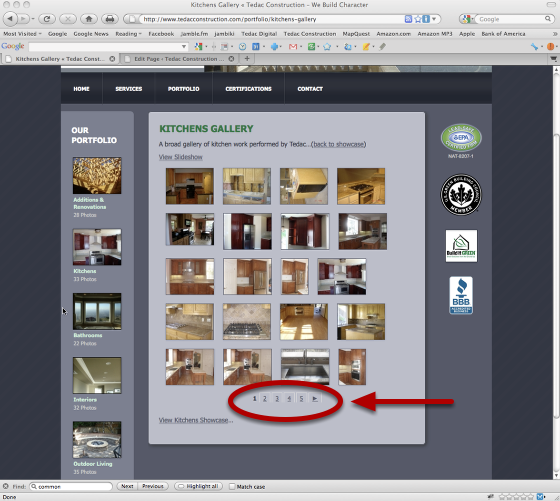Open Google News bookmark

(x=91, y=34)
